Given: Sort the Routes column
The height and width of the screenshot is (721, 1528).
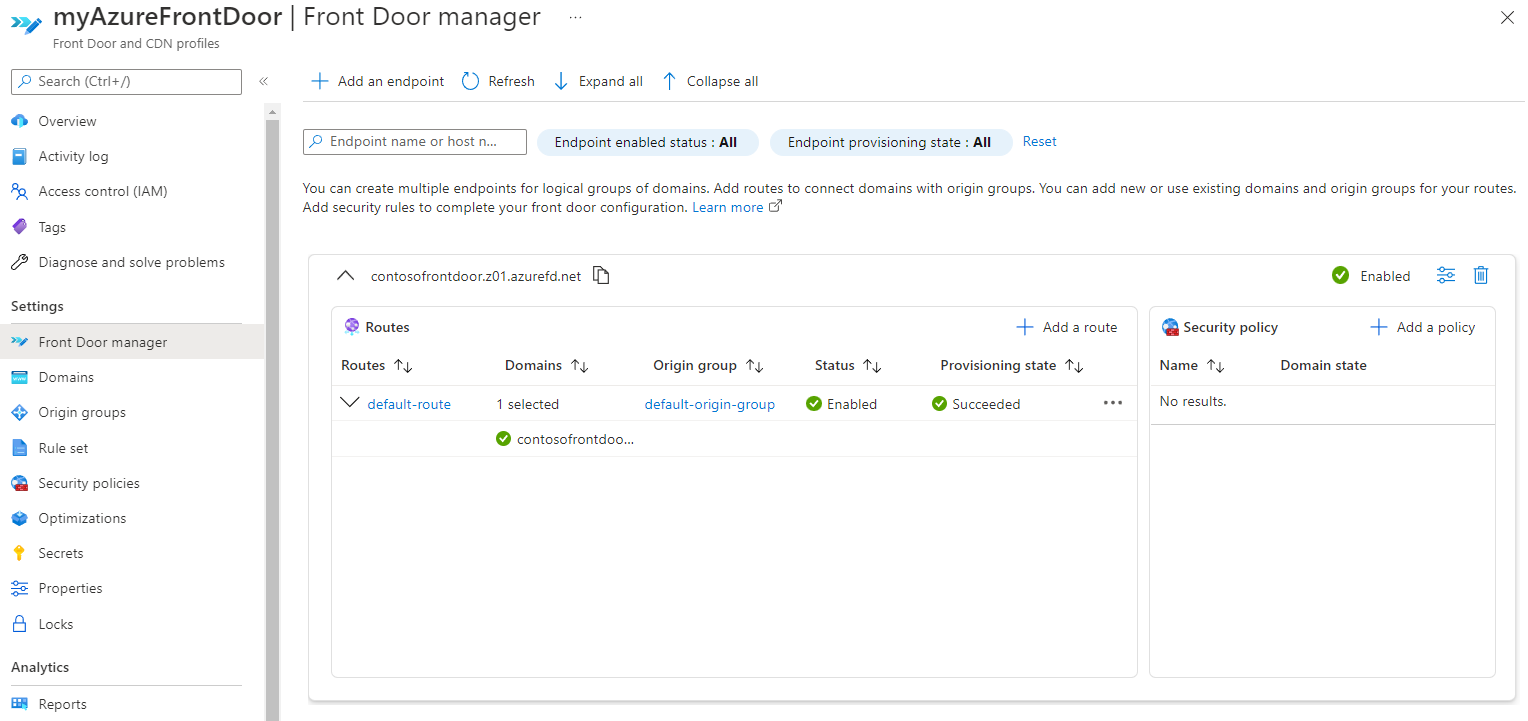Looking at the screenshot, I should point(403,366).
